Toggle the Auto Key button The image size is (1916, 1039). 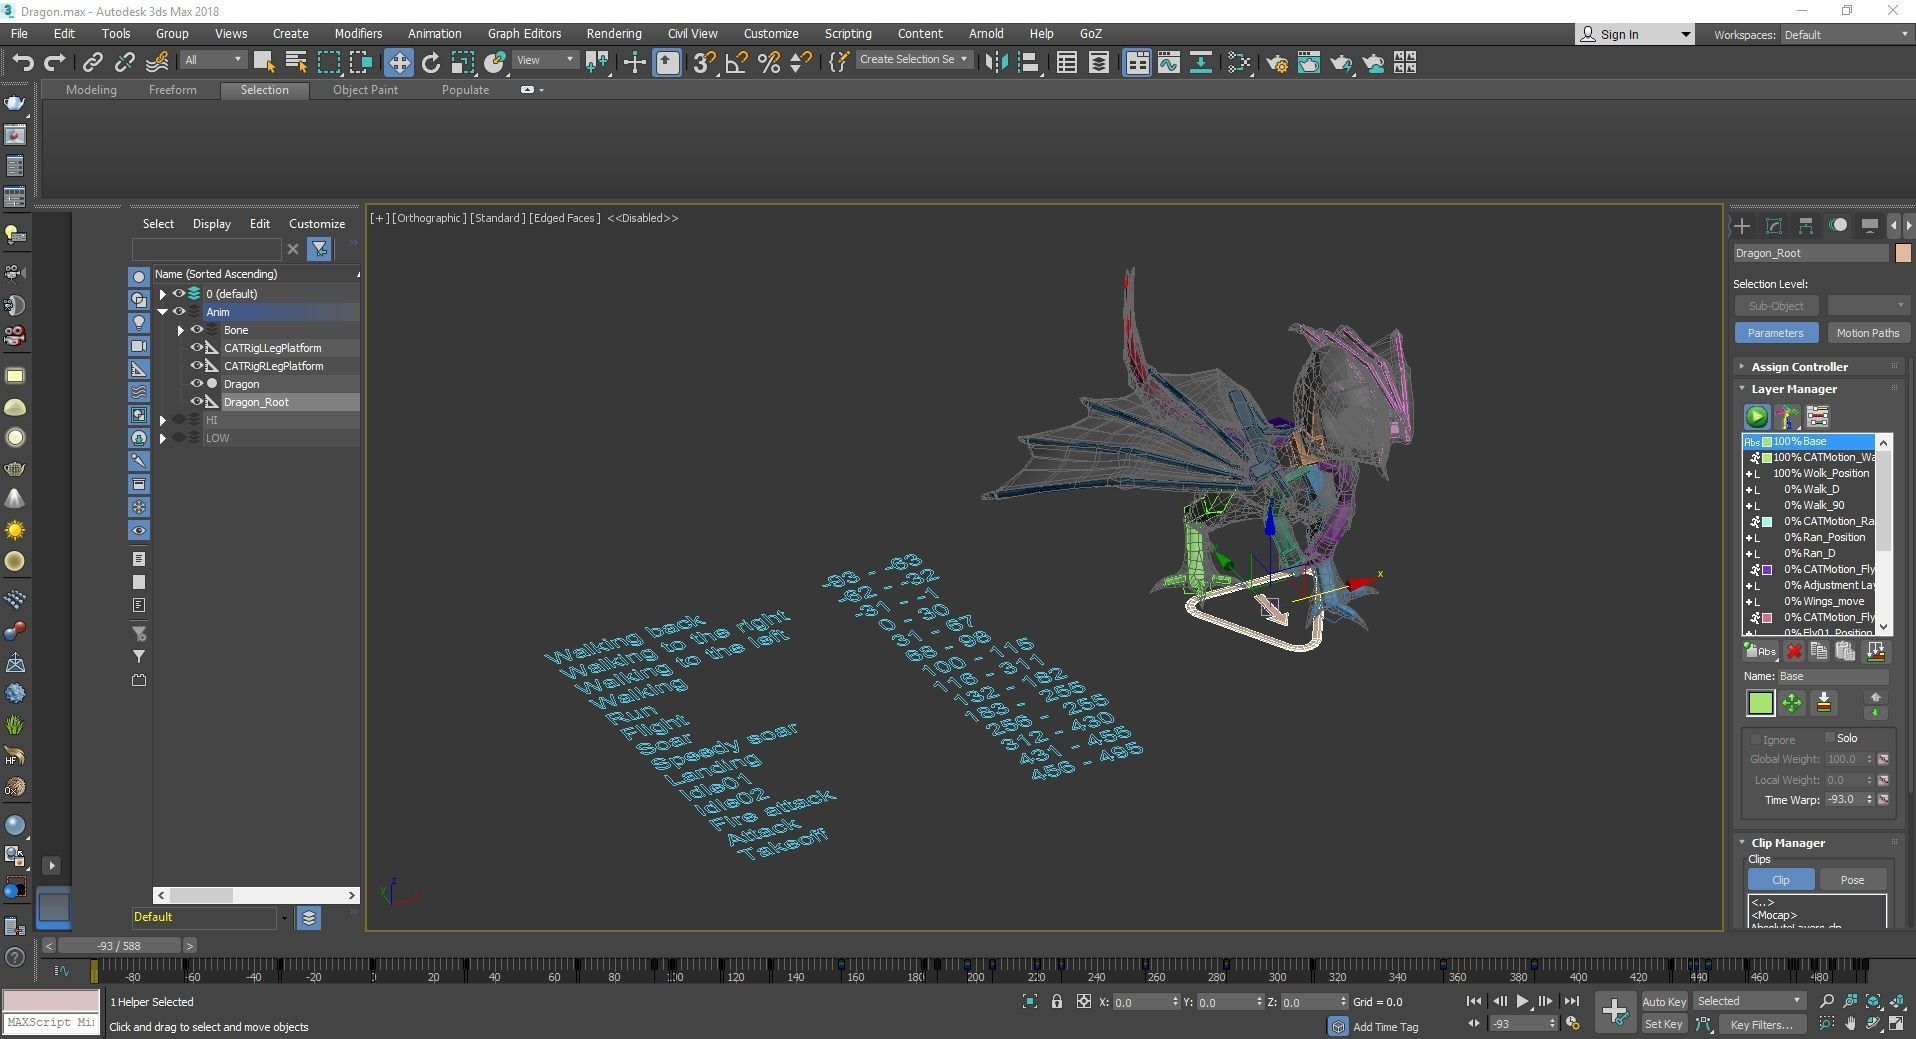click(x=1664, y=1001)
